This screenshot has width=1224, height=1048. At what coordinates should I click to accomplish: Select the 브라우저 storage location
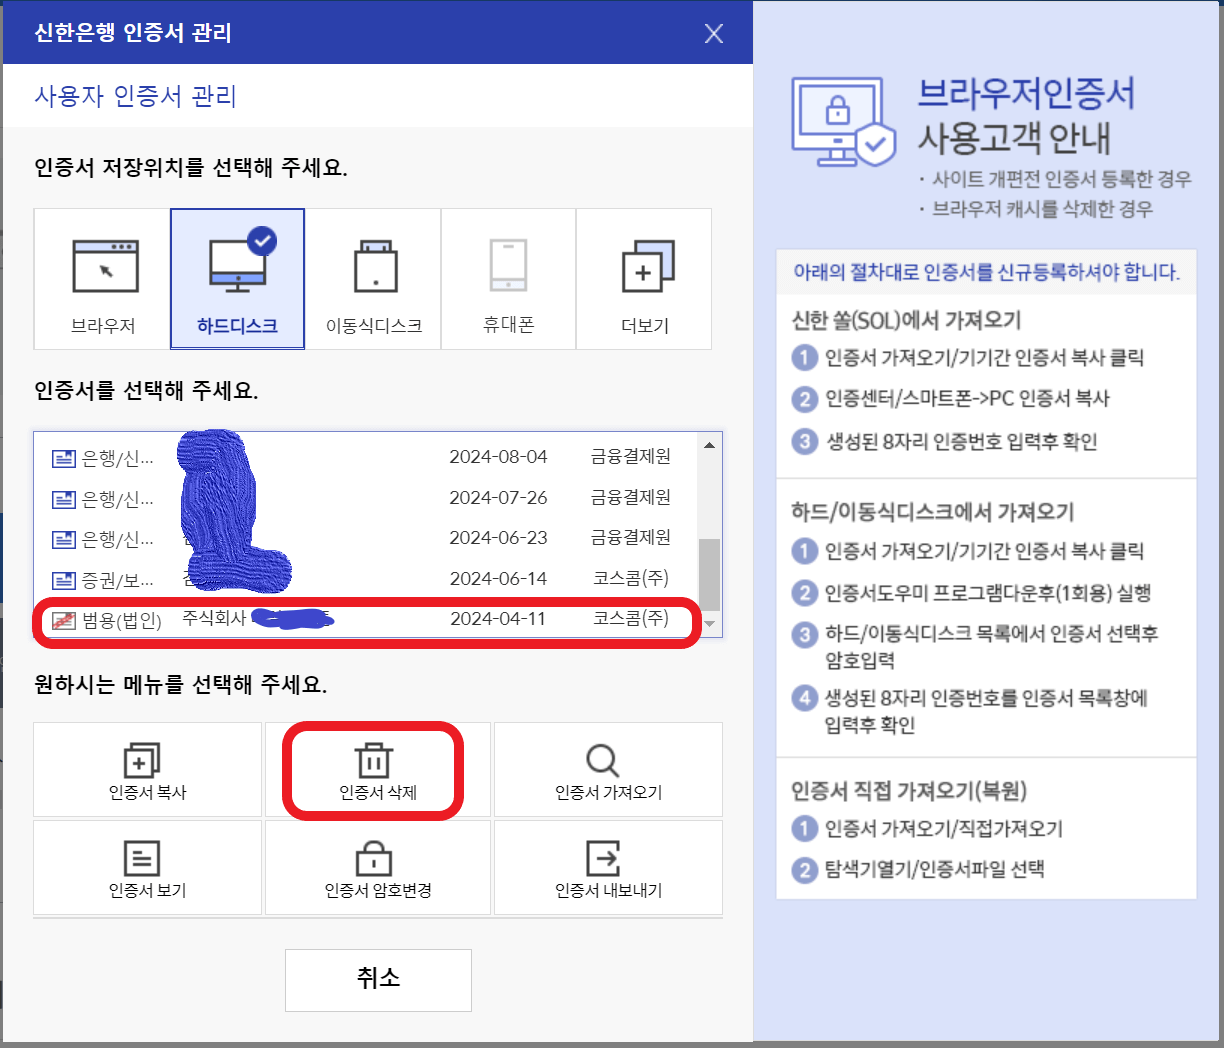[x=102, y=279]
